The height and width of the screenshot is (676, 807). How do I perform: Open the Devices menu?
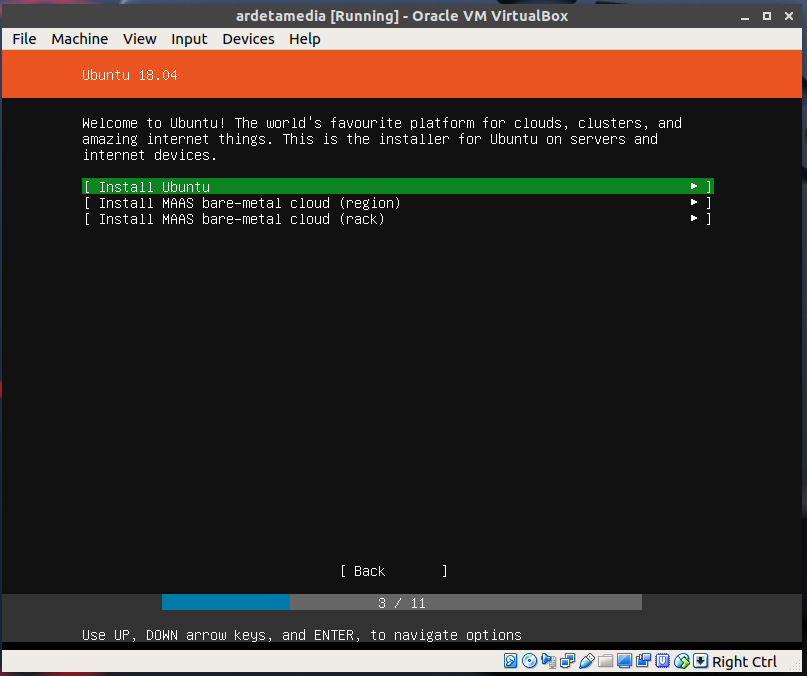tap(248, 39)
